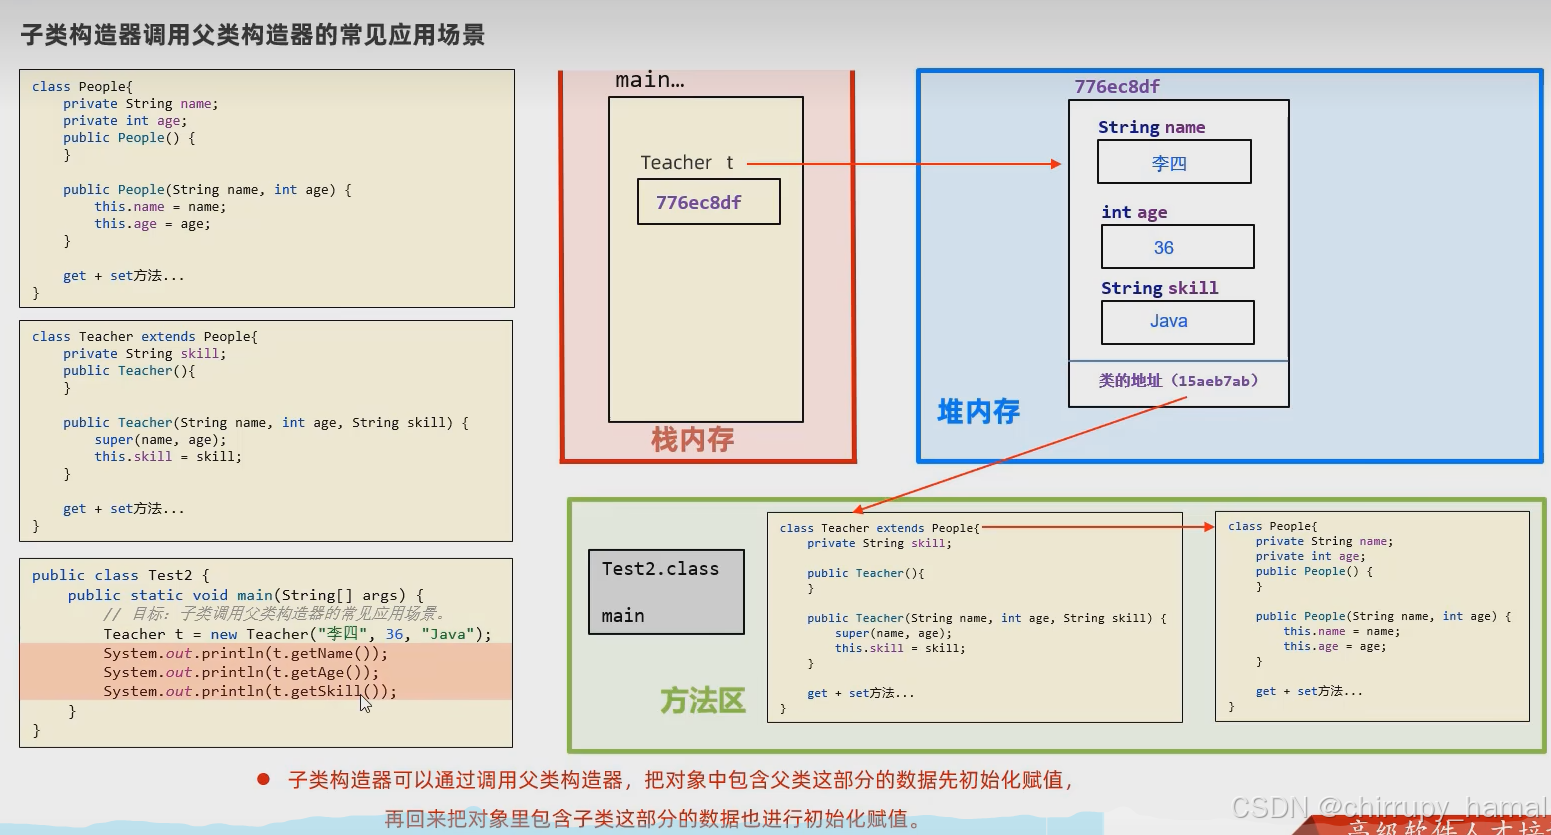Click red summary sentence starting 子类构造器可以通过
The image size is (1551, 835).
[680, 780]
